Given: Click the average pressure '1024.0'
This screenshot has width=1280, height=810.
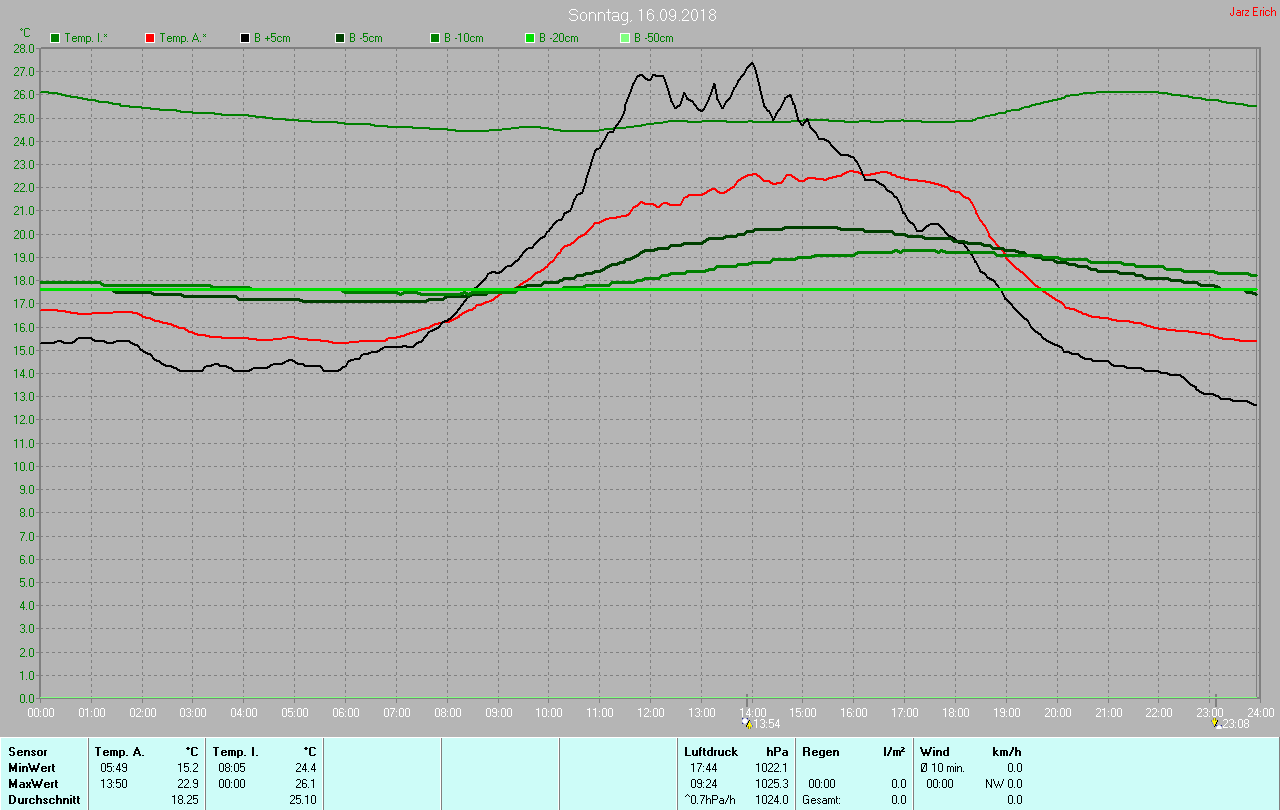Looking at the screenshot, I should pos(771,800).
